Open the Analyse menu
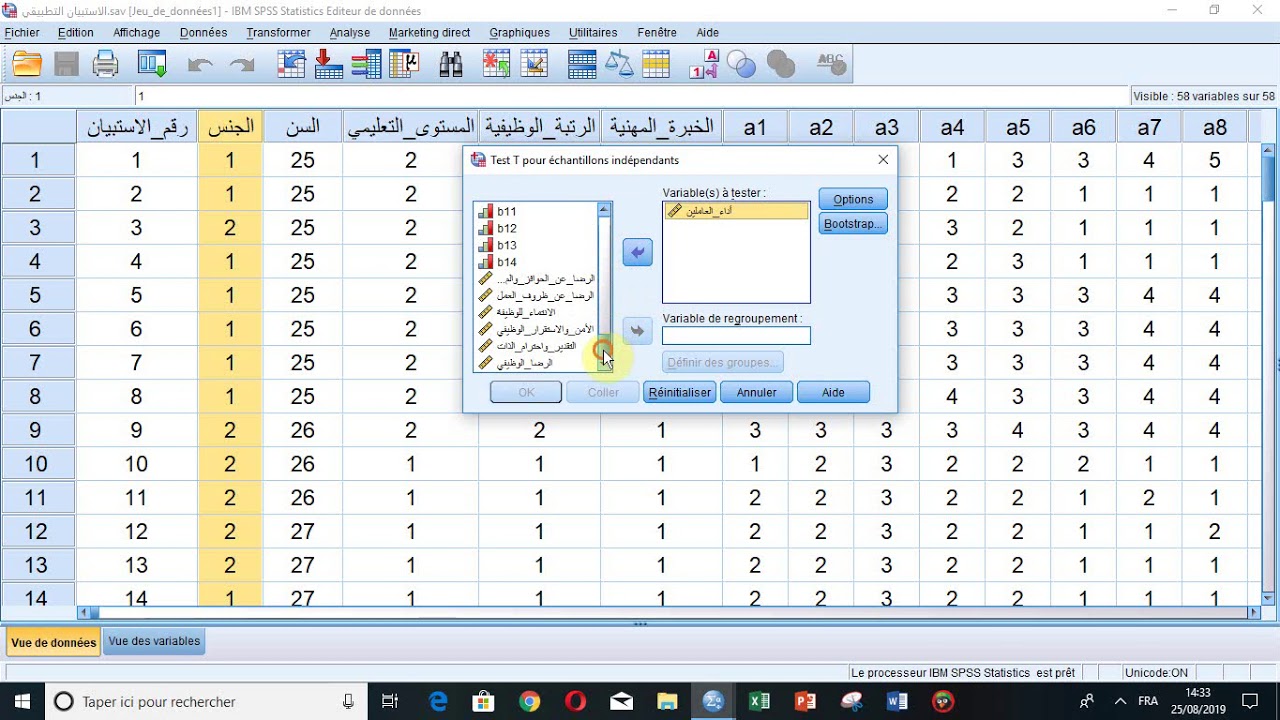Image resolution: width=1280 pixels, height=720 pixels. [350, 33]
